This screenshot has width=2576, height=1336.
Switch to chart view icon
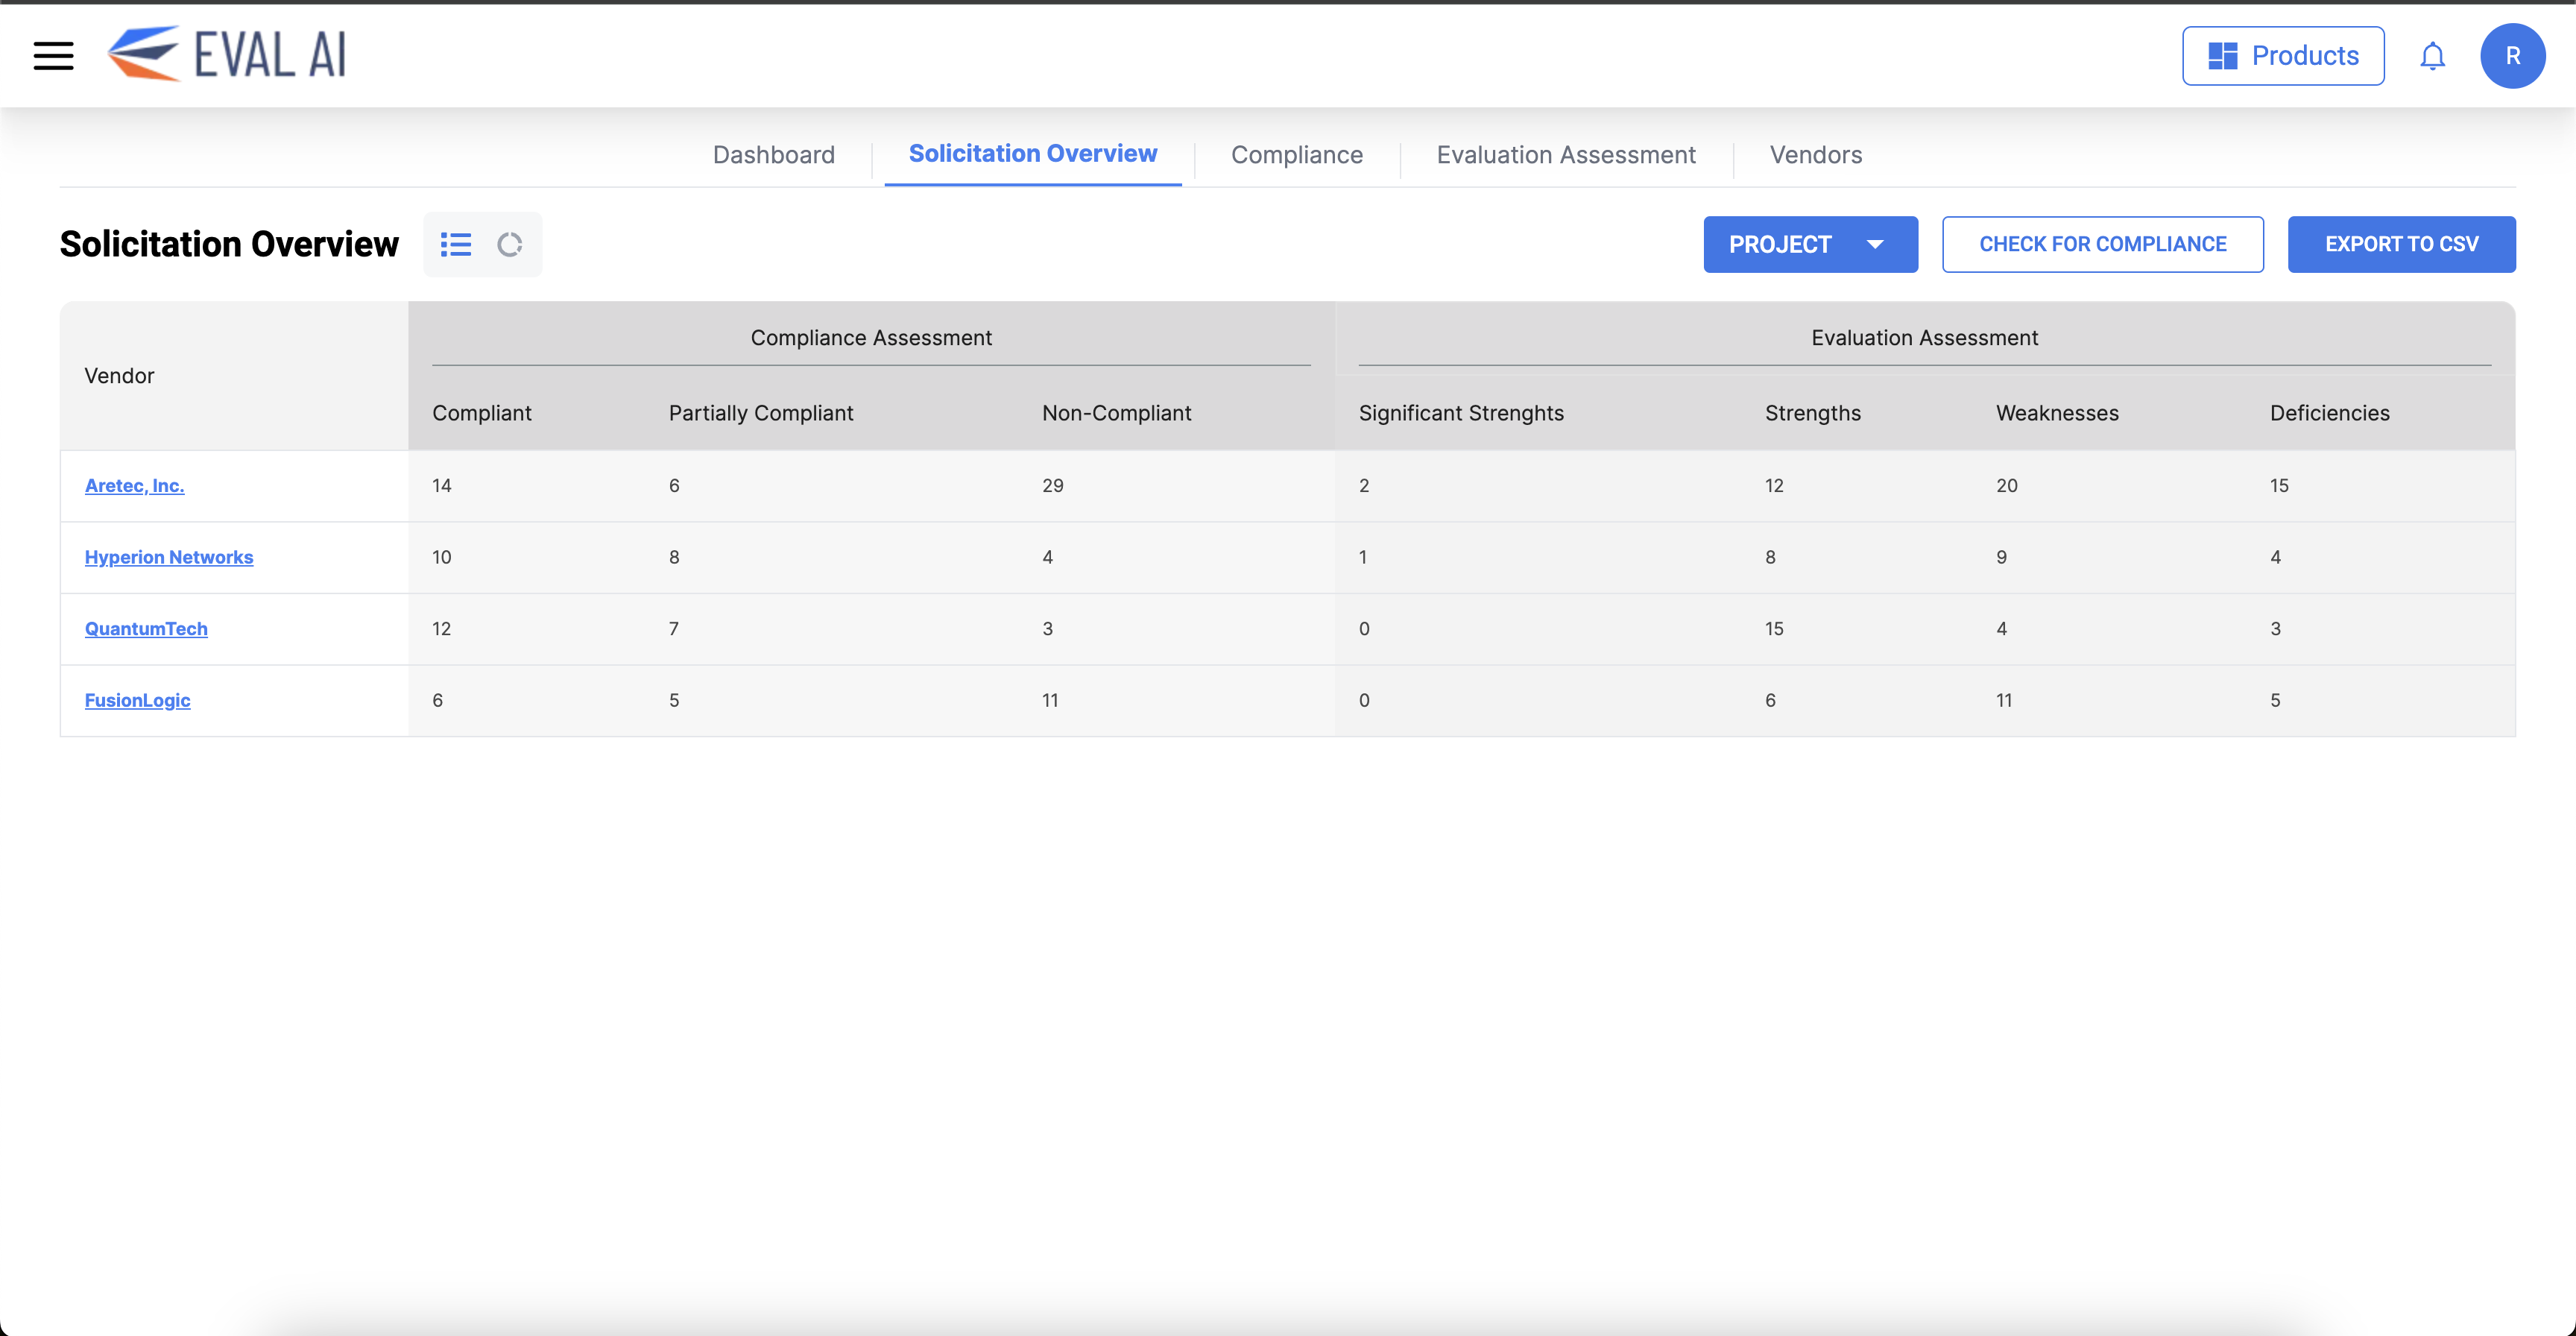click(x=510, y=244)
